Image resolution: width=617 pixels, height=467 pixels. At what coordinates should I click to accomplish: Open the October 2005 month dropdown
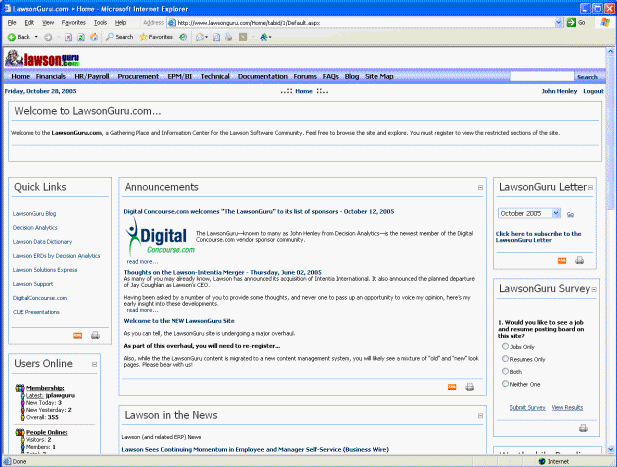tap(556, 213)
